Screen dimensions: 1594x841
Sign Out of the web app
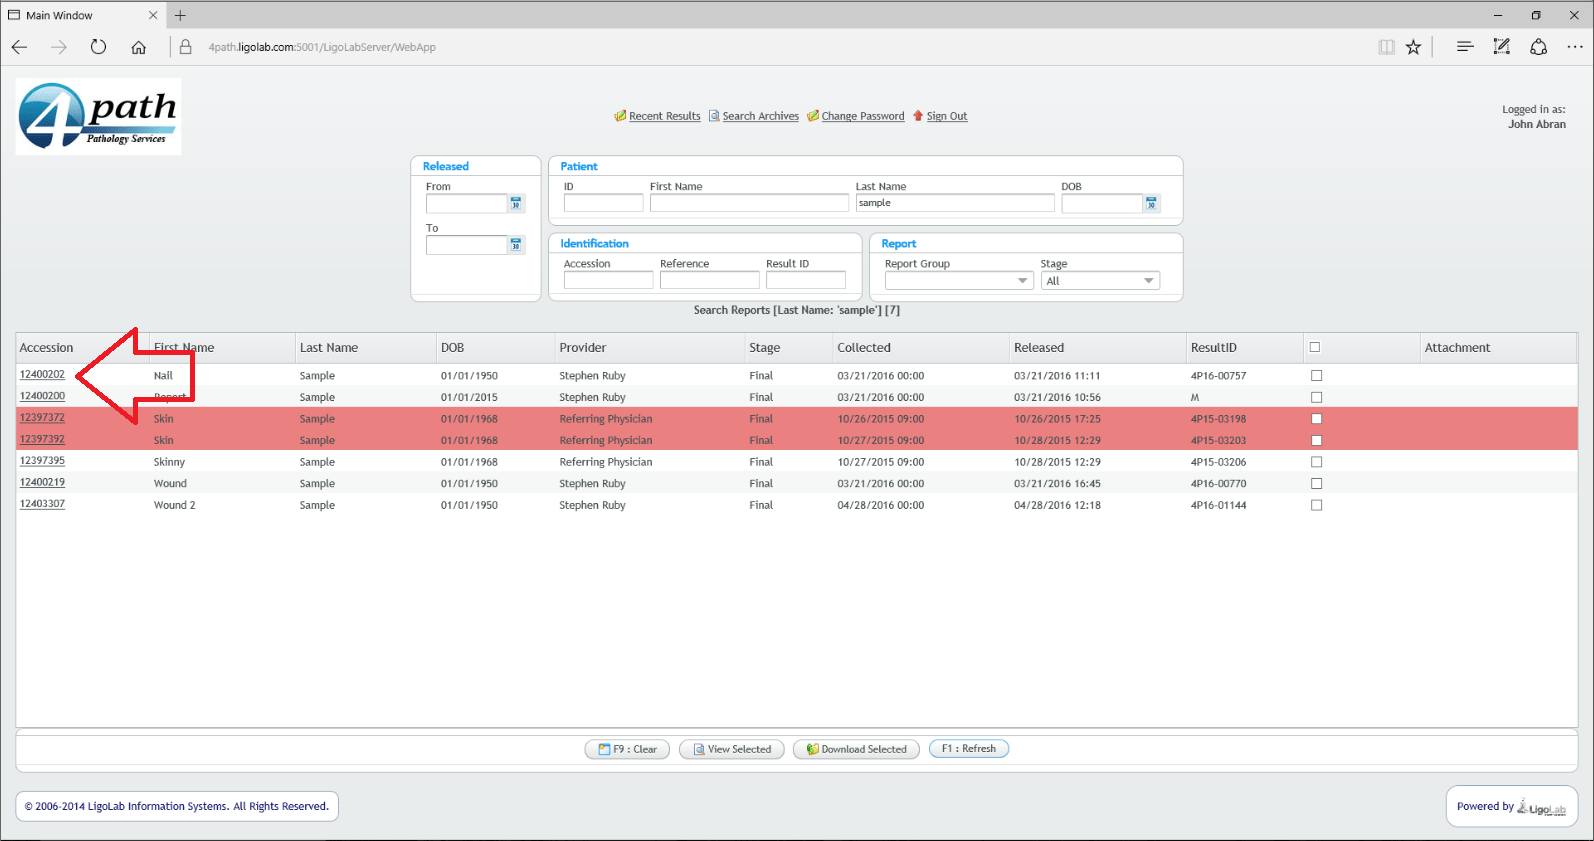[946, 116]
